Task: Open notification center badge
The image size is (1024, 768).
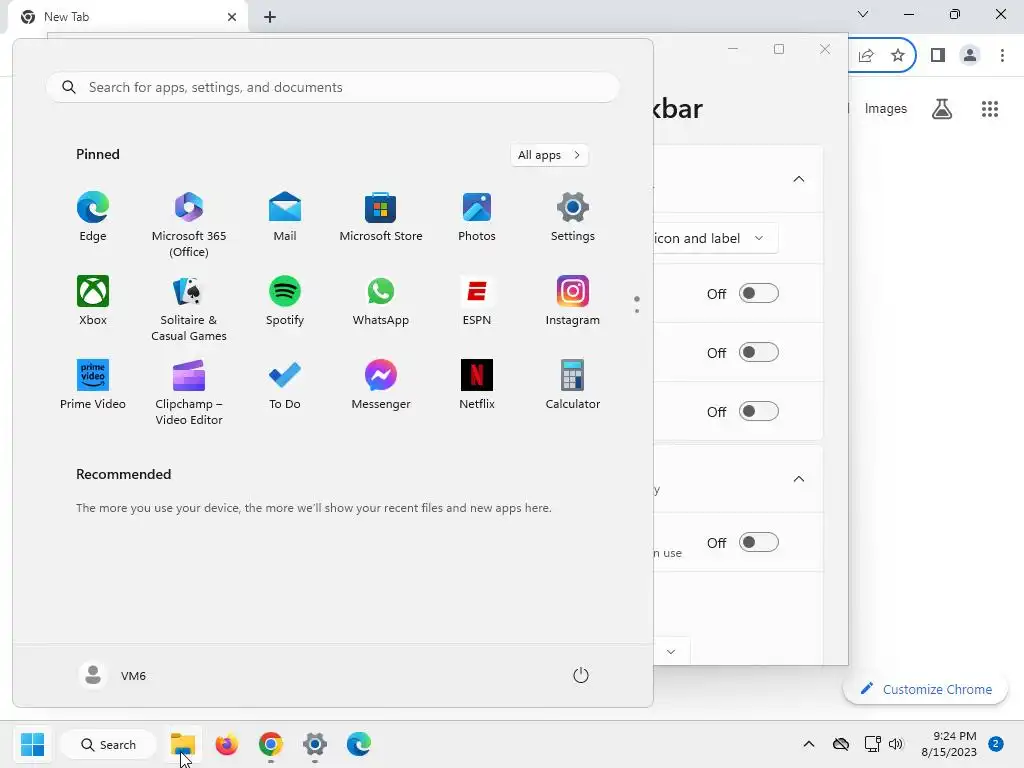Action: click(996, 744)
